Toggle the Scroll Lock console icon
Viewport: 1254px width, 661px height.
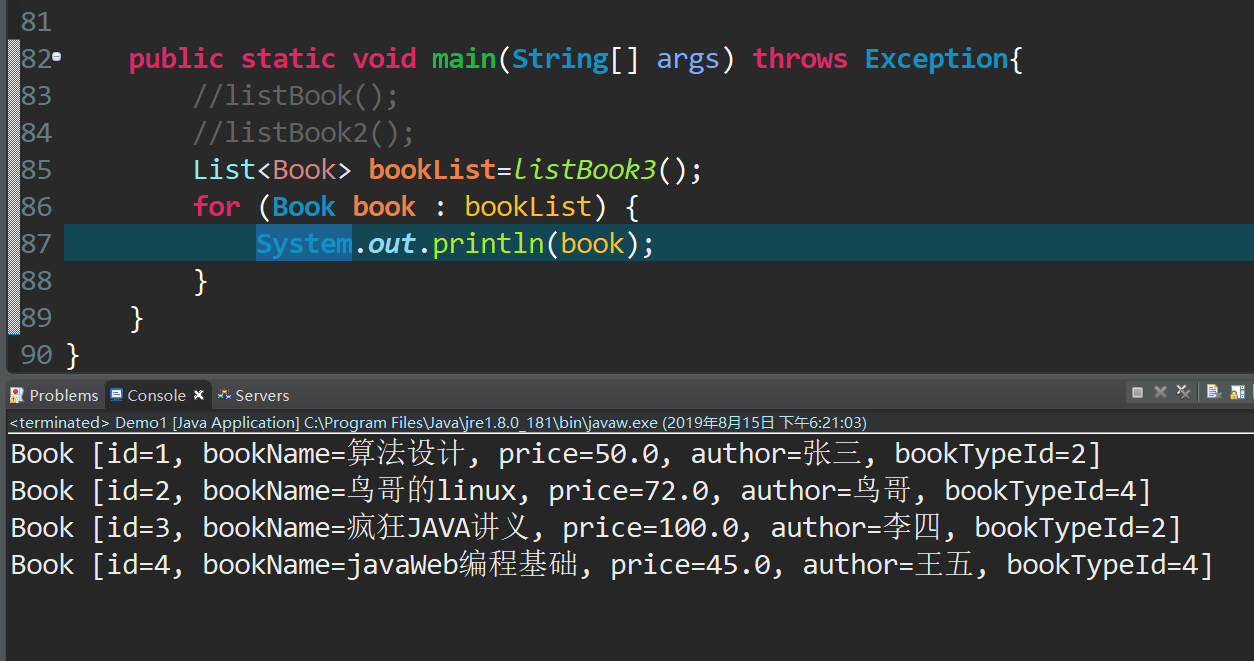pyautogui.click(x=1238, y=393)
